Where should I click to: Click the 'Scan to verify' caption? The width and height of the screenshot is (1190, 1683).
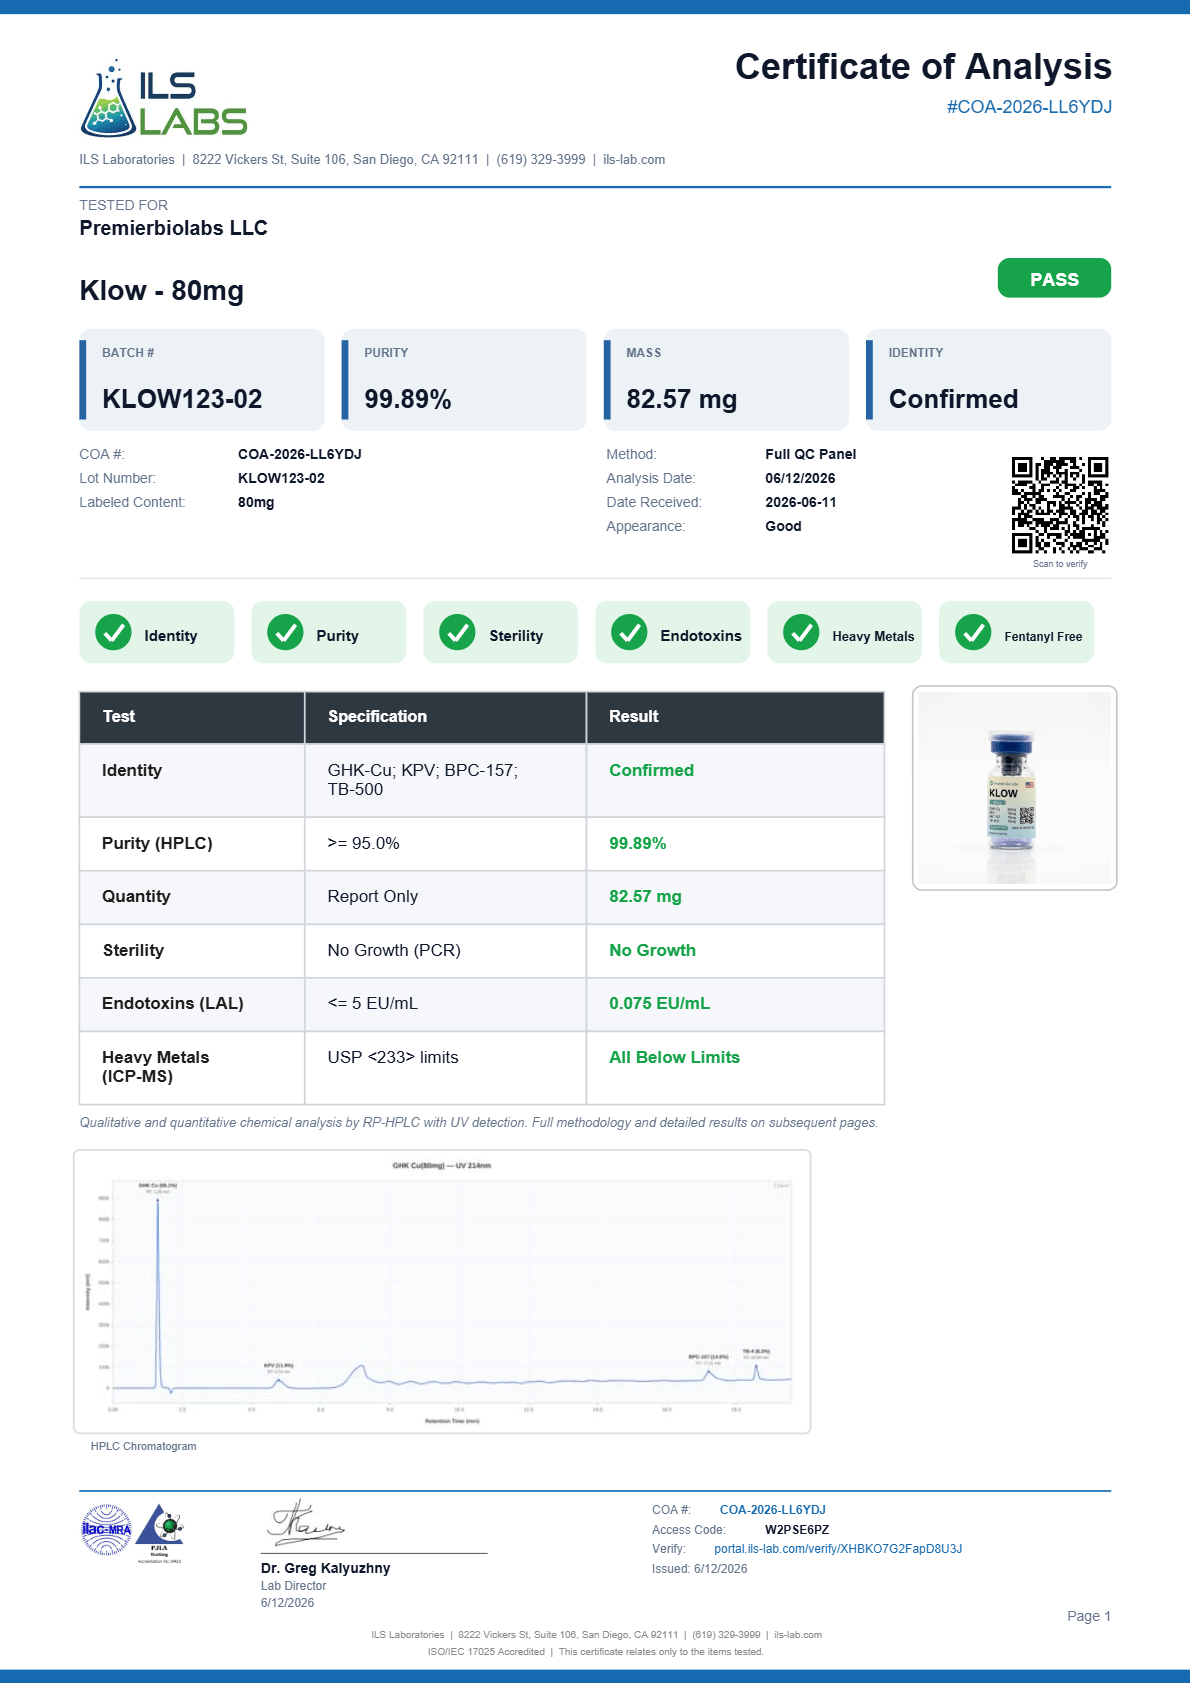pyautogui.click(x=1060, y=564)
